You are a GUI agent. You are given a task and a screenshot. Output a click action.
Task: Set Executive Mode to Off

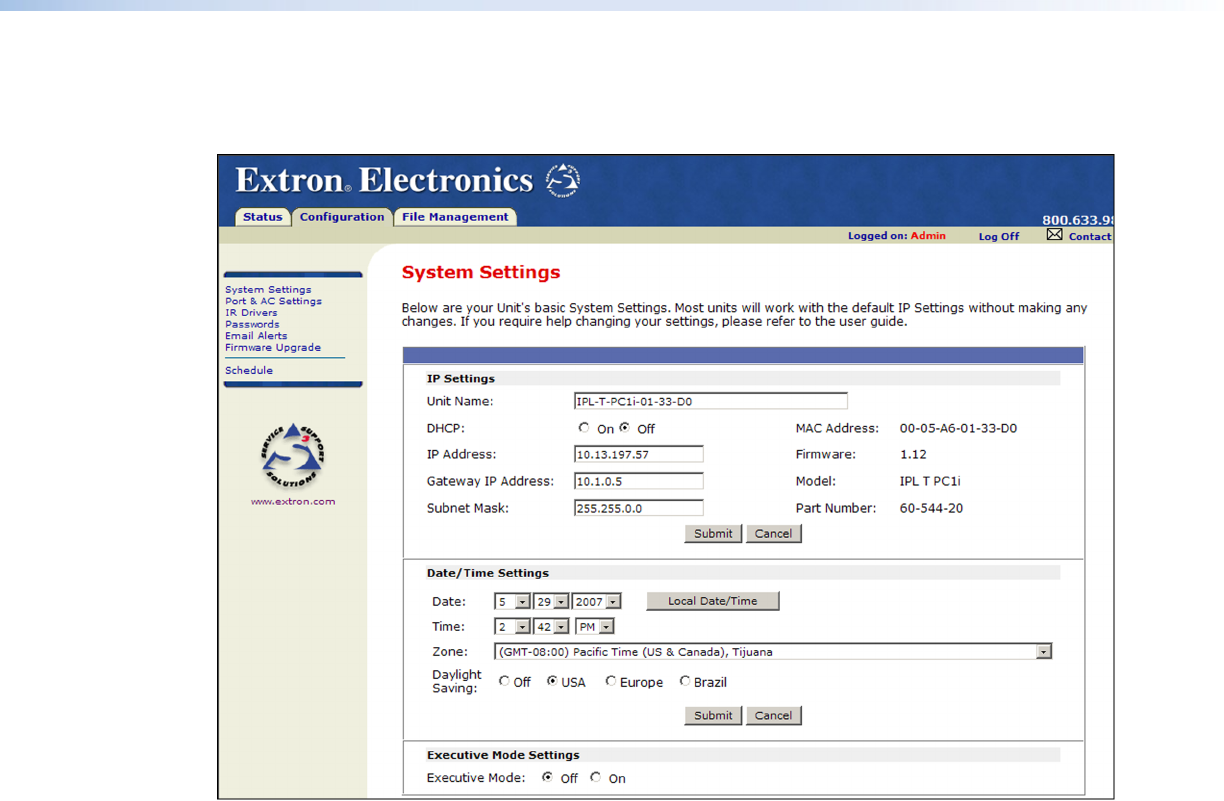point(547,777)
